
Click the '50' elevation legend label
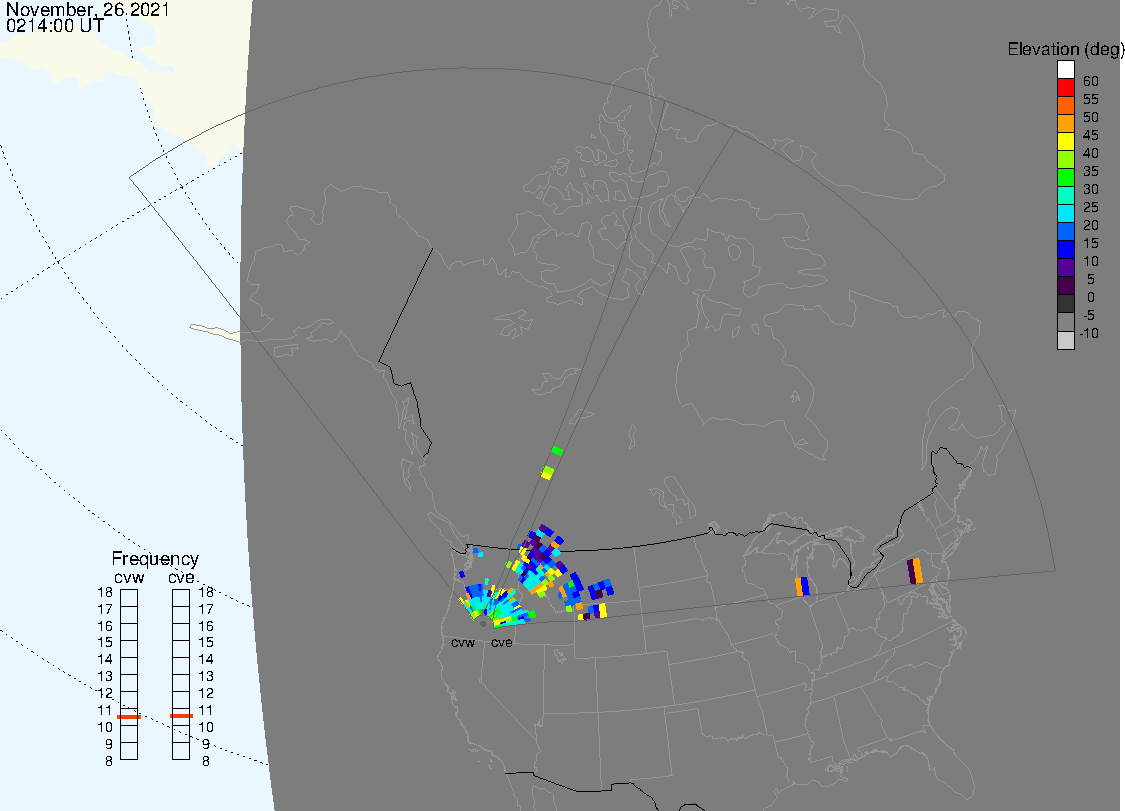coord(1091,117)
